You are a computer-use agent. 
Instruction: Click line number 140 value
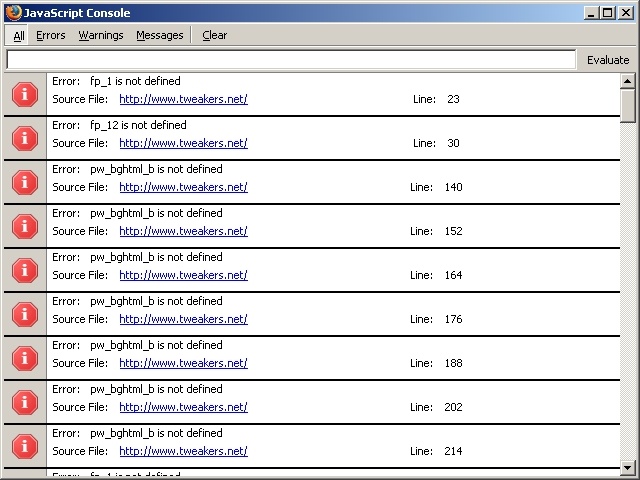453,187
